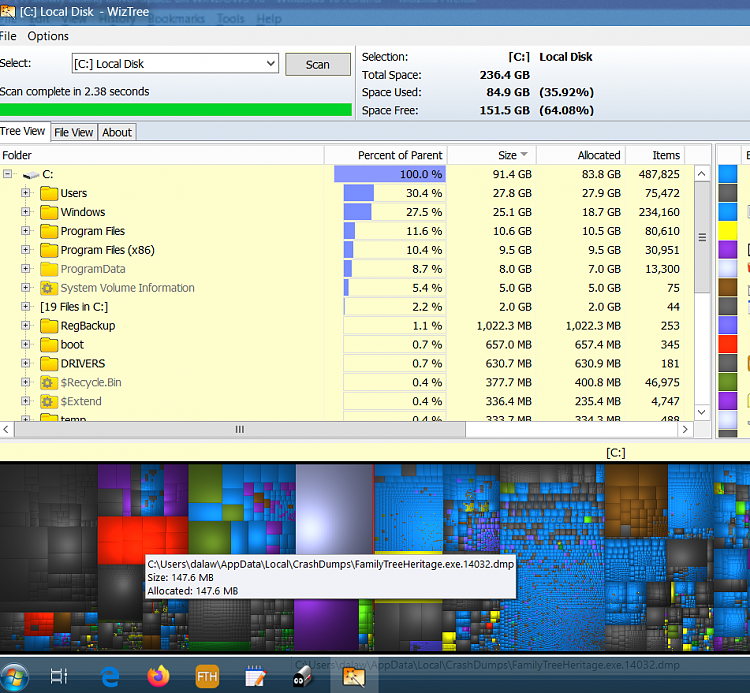The width and height of the screenshot is (750, 693).
Task: Select the Users folder icon
Action: pyautogui.click(x=49, y=193)
